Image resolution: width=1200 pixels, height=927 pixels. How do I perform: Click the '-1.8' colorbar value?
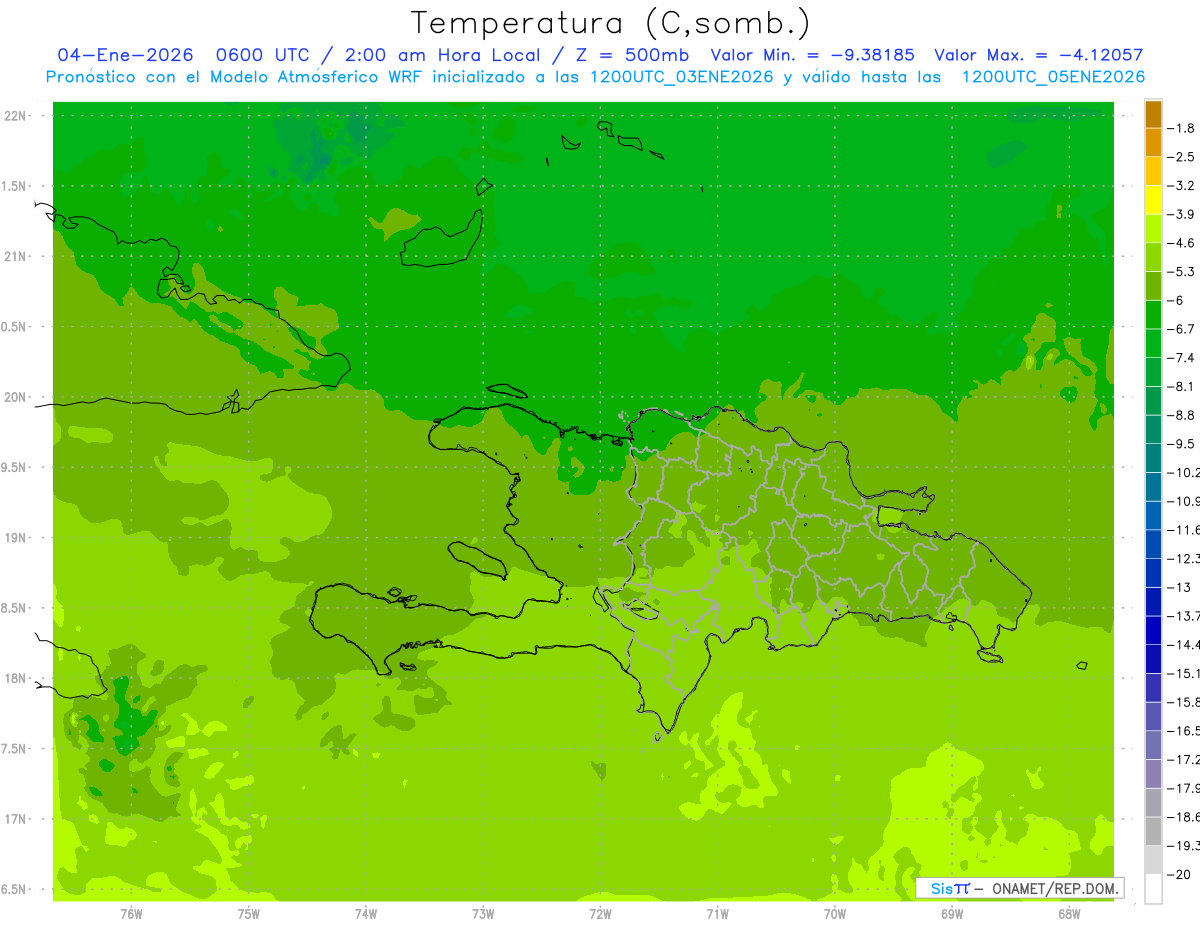click(x=1181, y=128)
